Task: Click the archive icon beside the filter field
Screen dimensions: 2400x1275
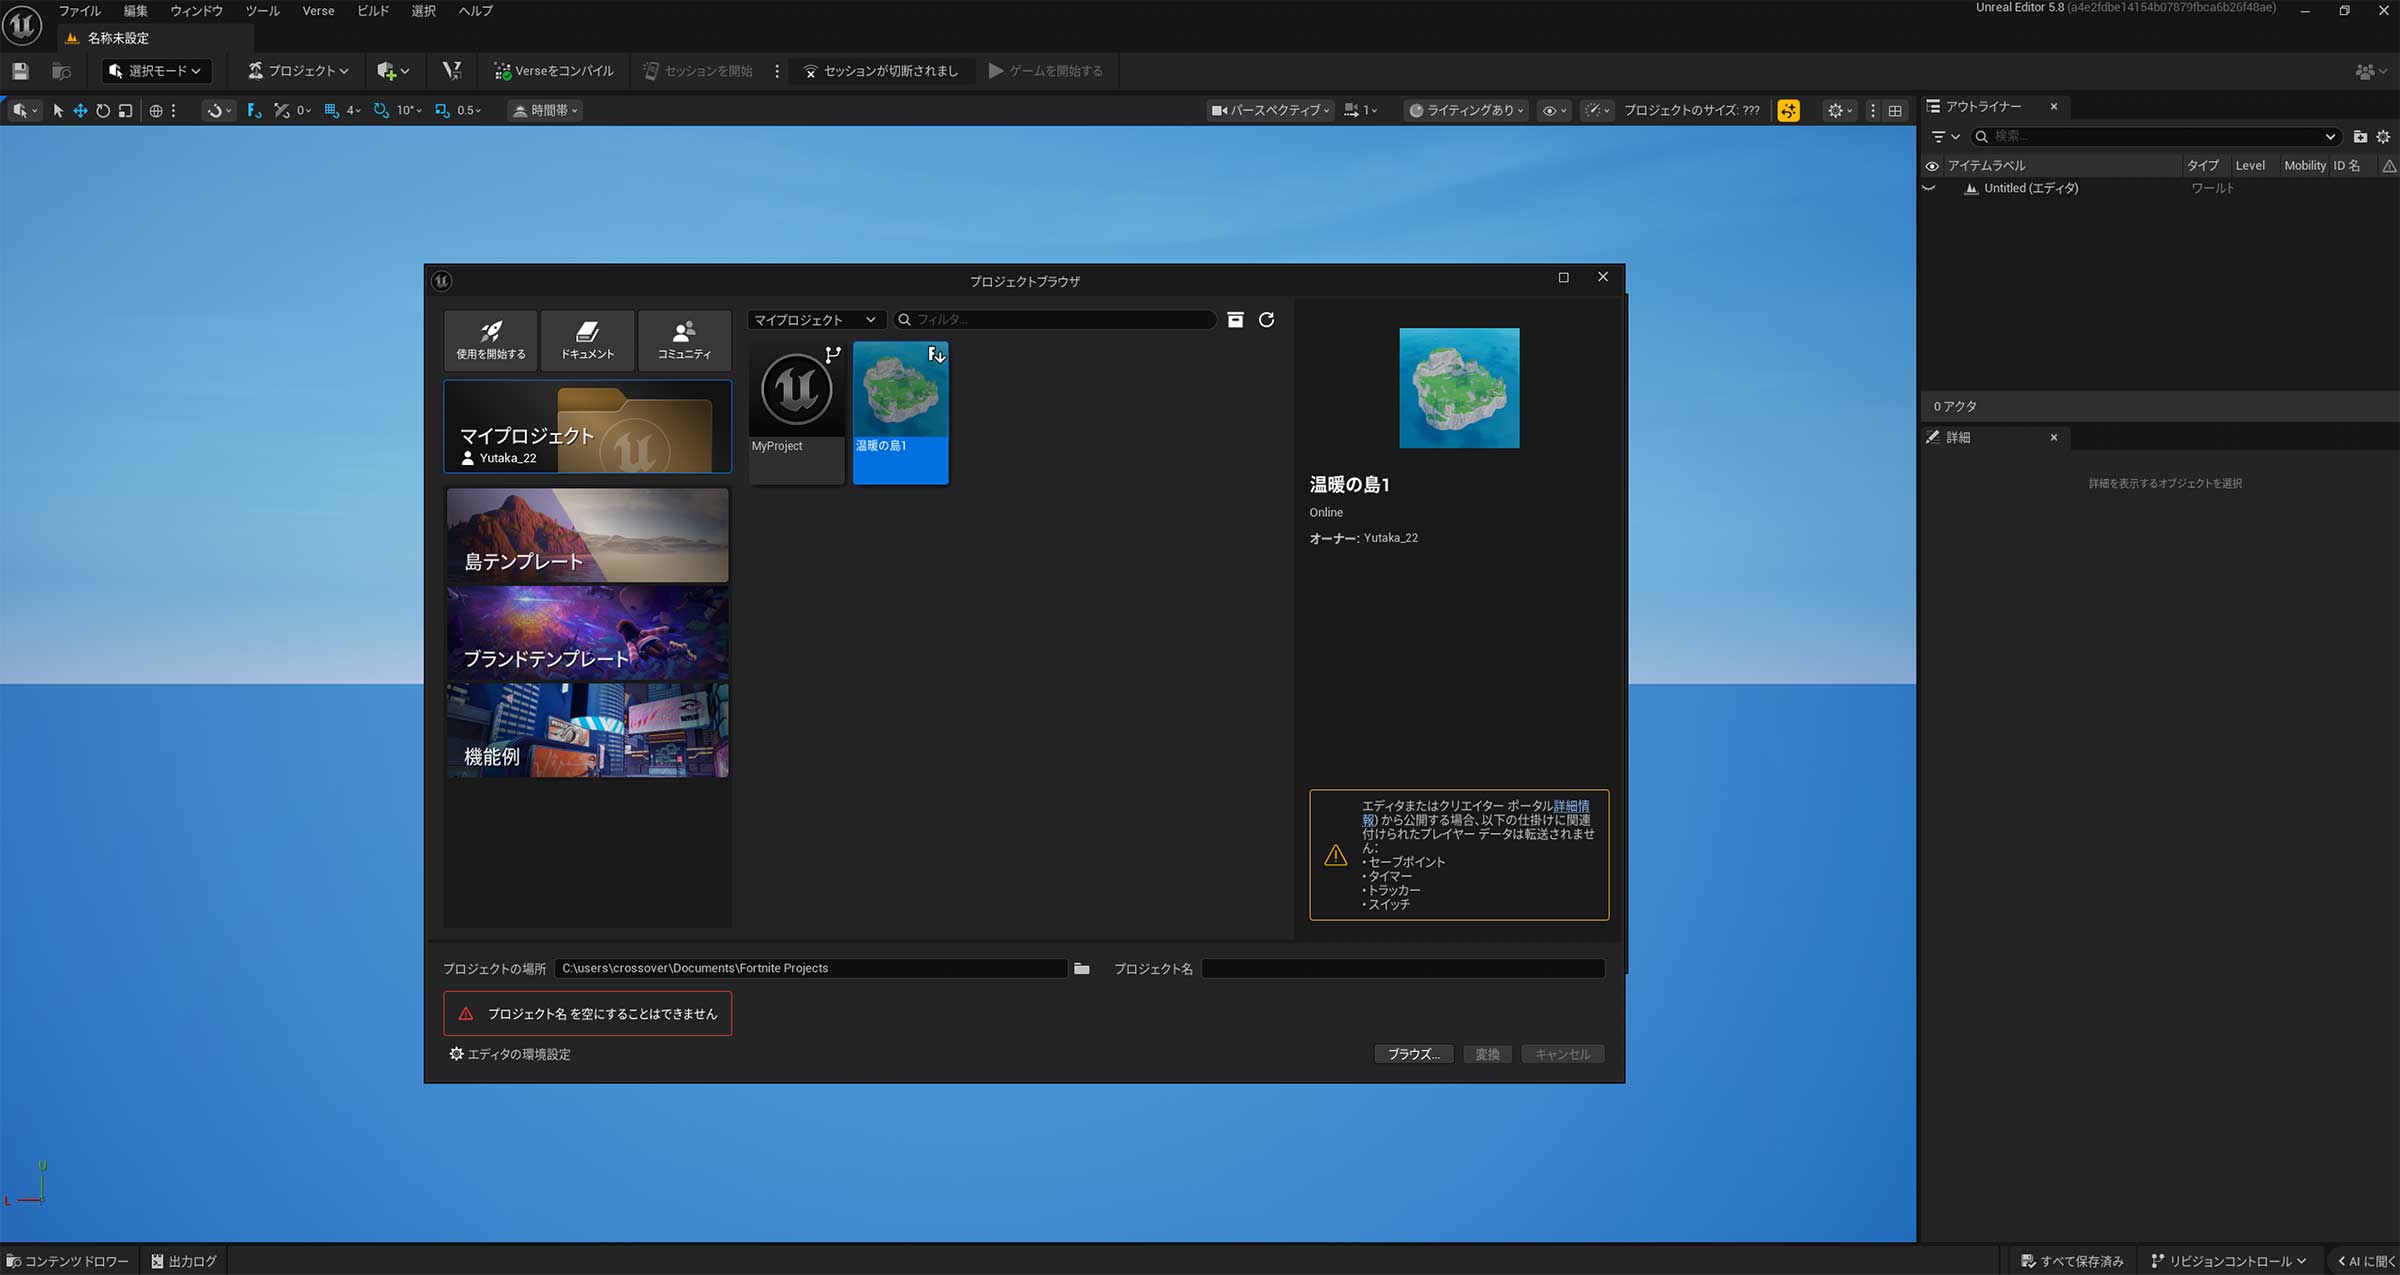Action: [x=1235, y=320]
